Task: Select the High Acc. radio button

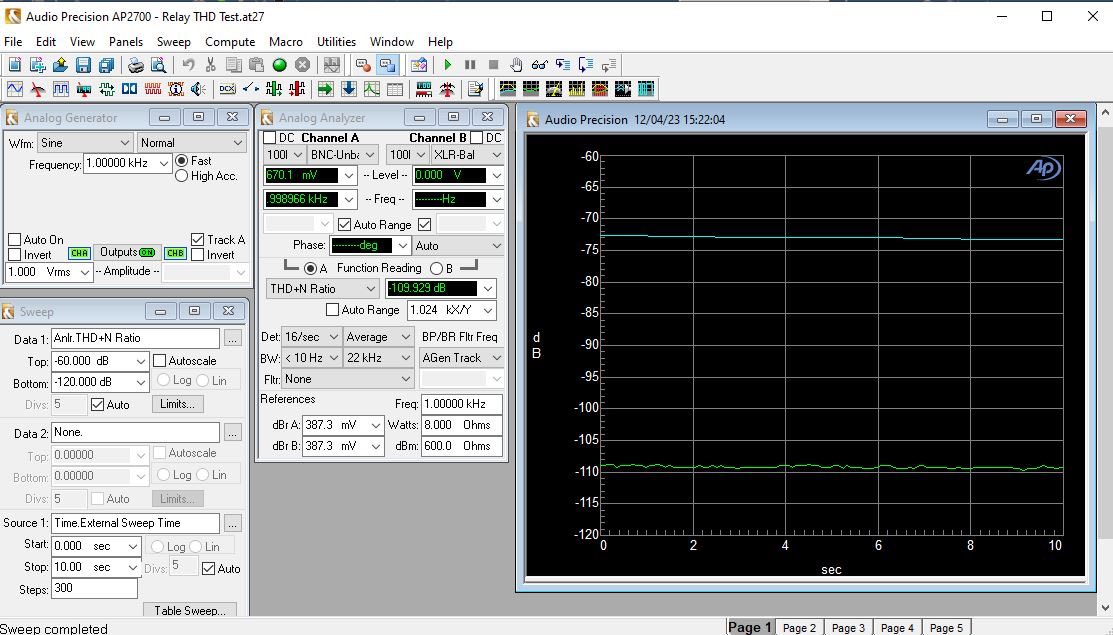Action: pos(182,176)
